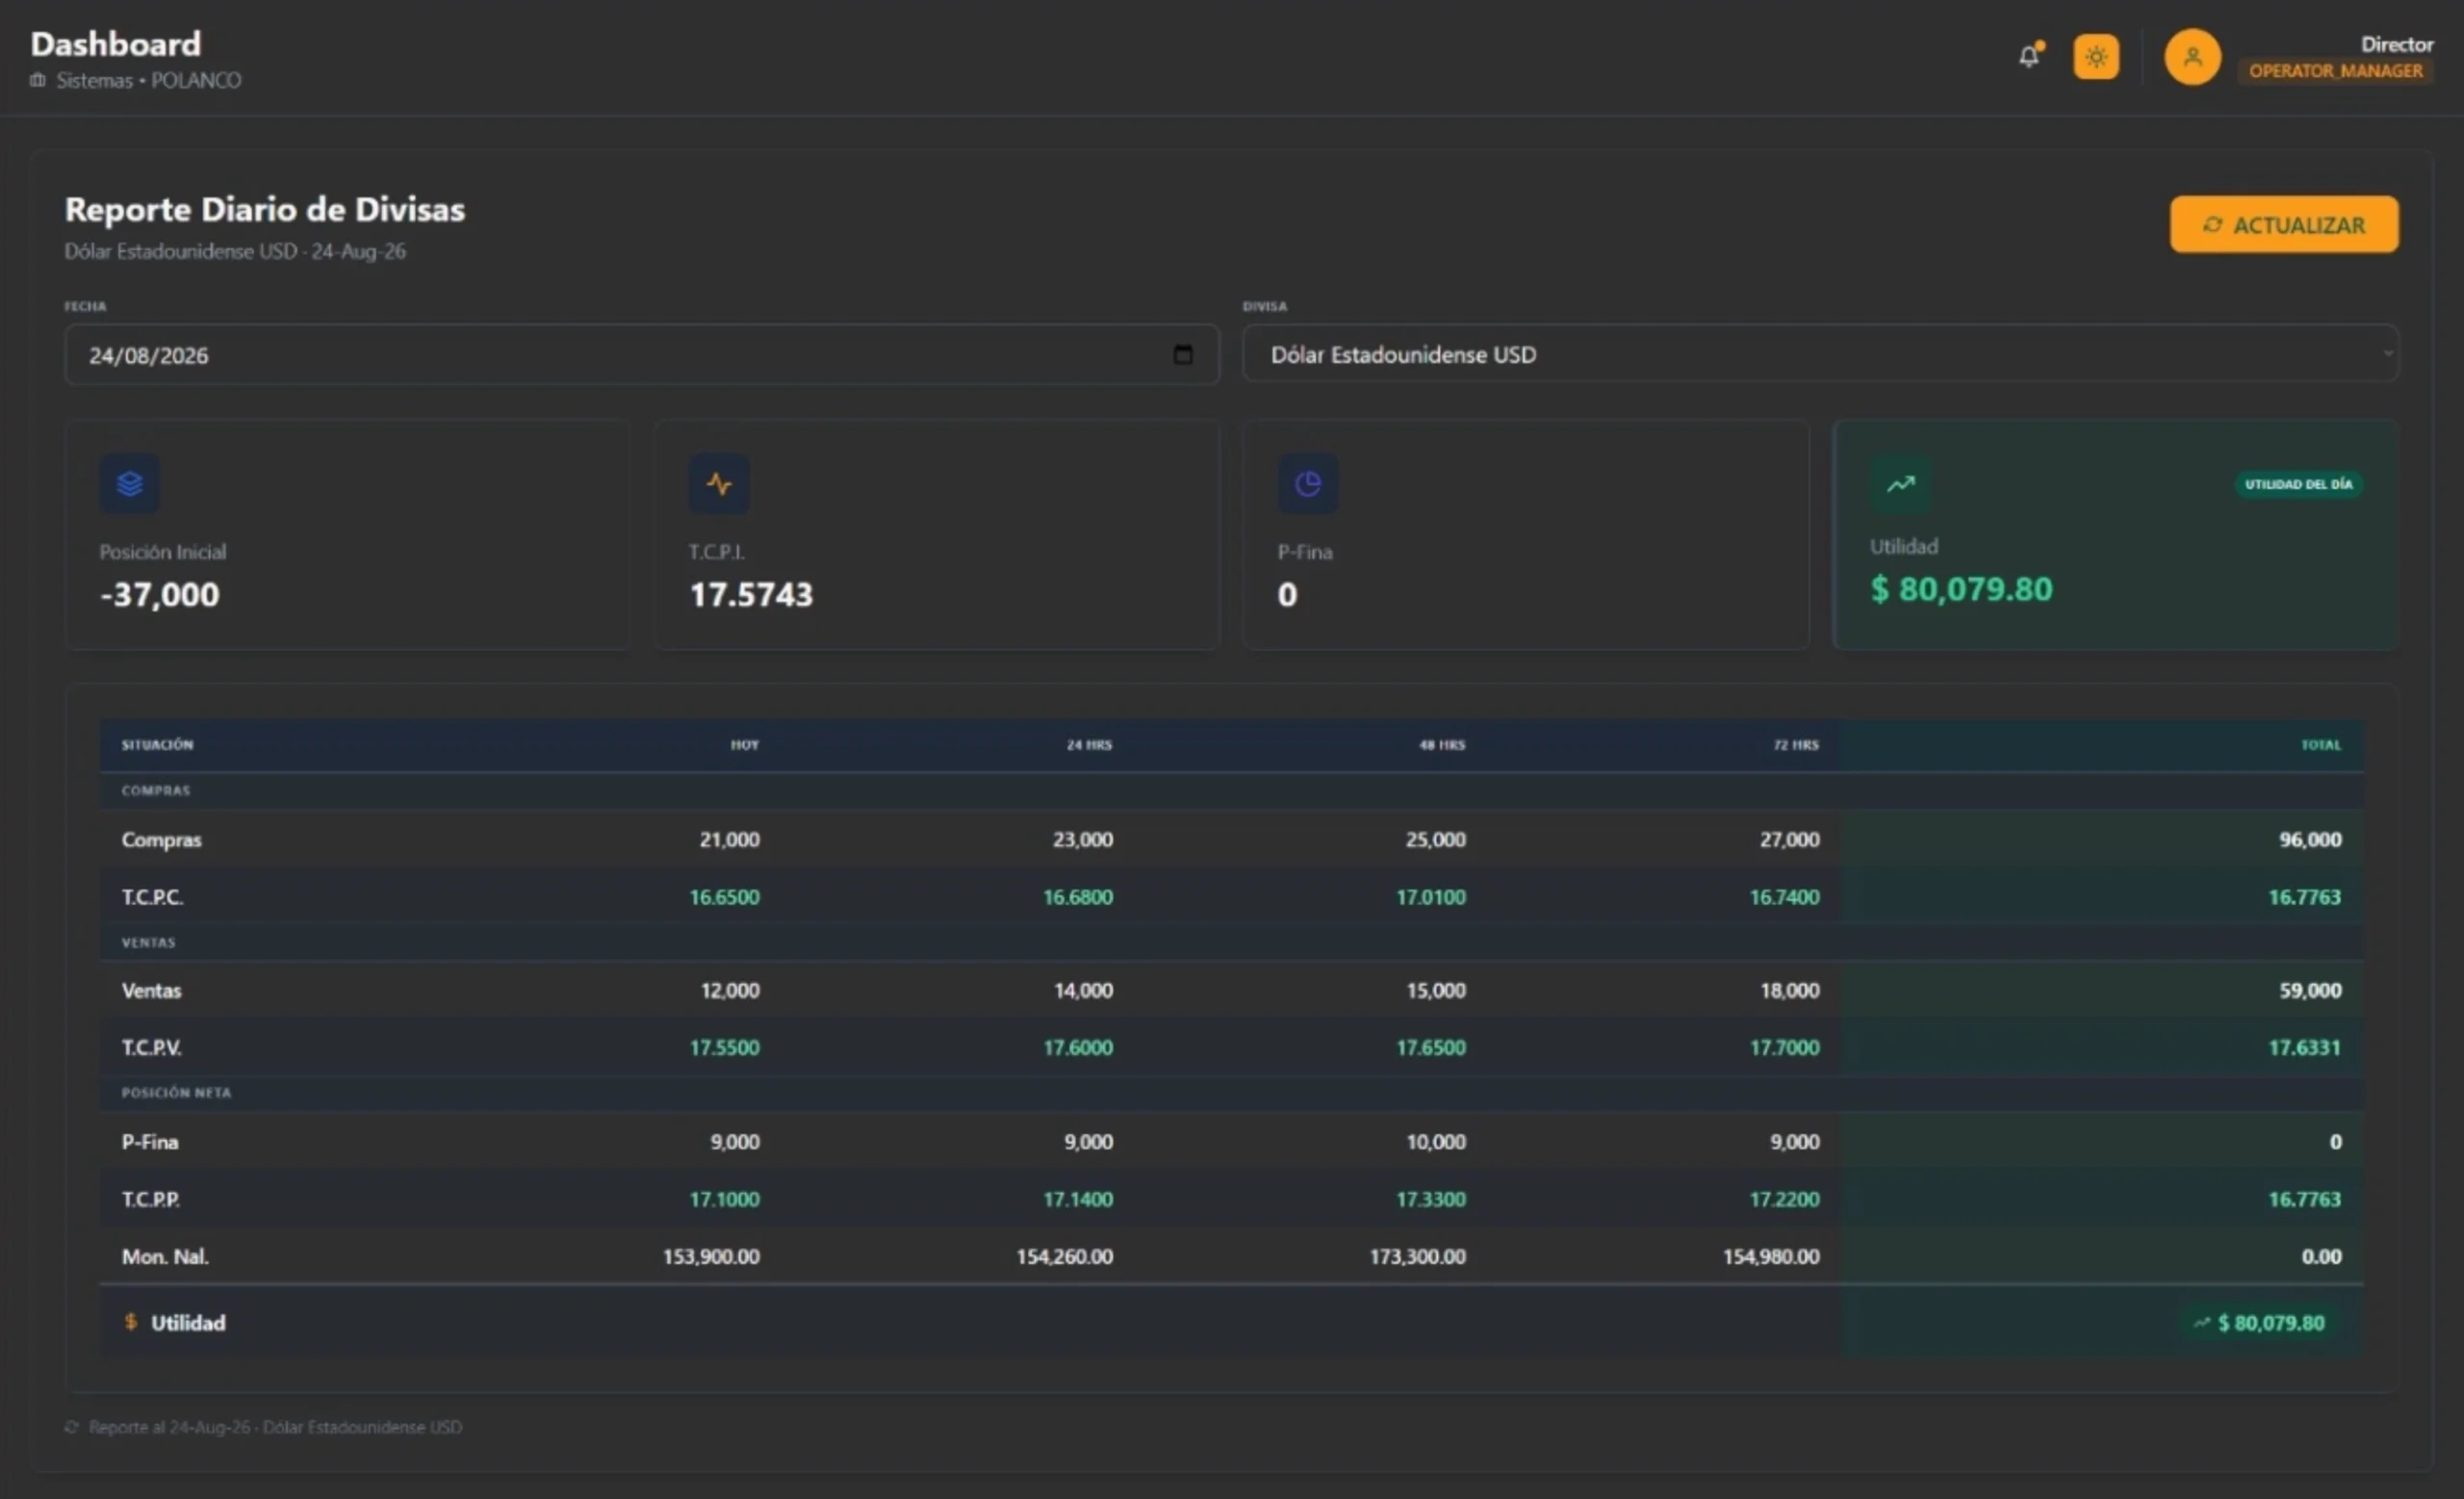Click the SITUACIÓN column header
The width and height of the screenshot is (2464, 1499).
point(158,745)
